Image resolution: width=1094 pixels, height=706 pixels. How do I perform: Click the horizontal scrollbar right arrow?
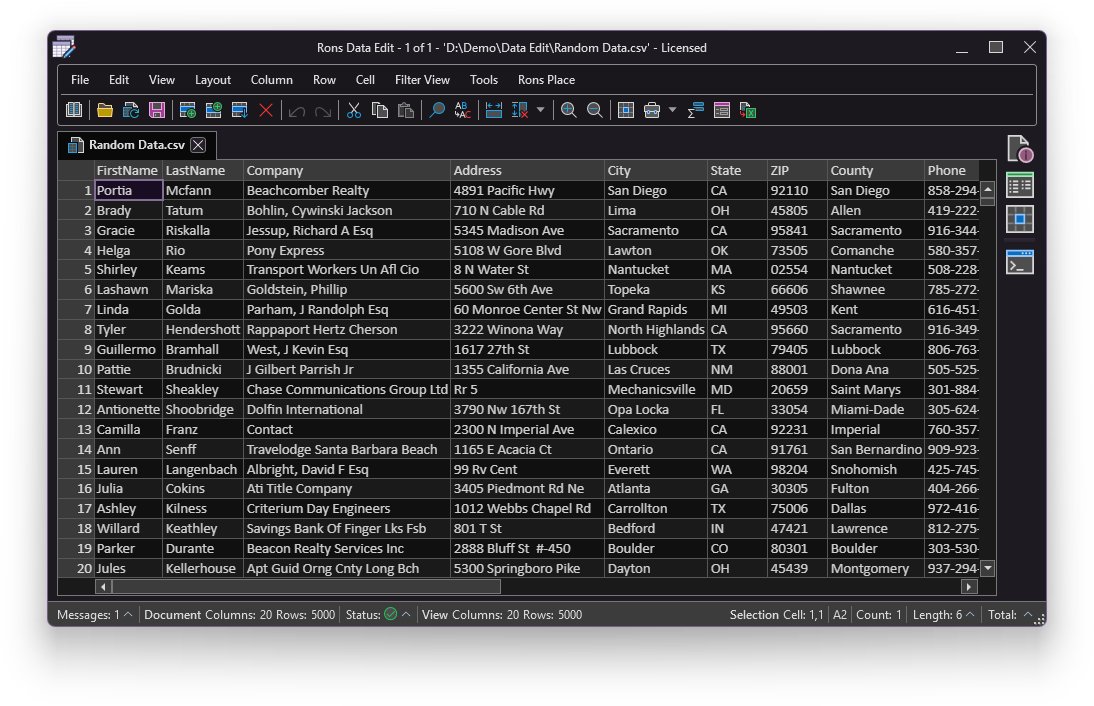(x=968, y=587)
